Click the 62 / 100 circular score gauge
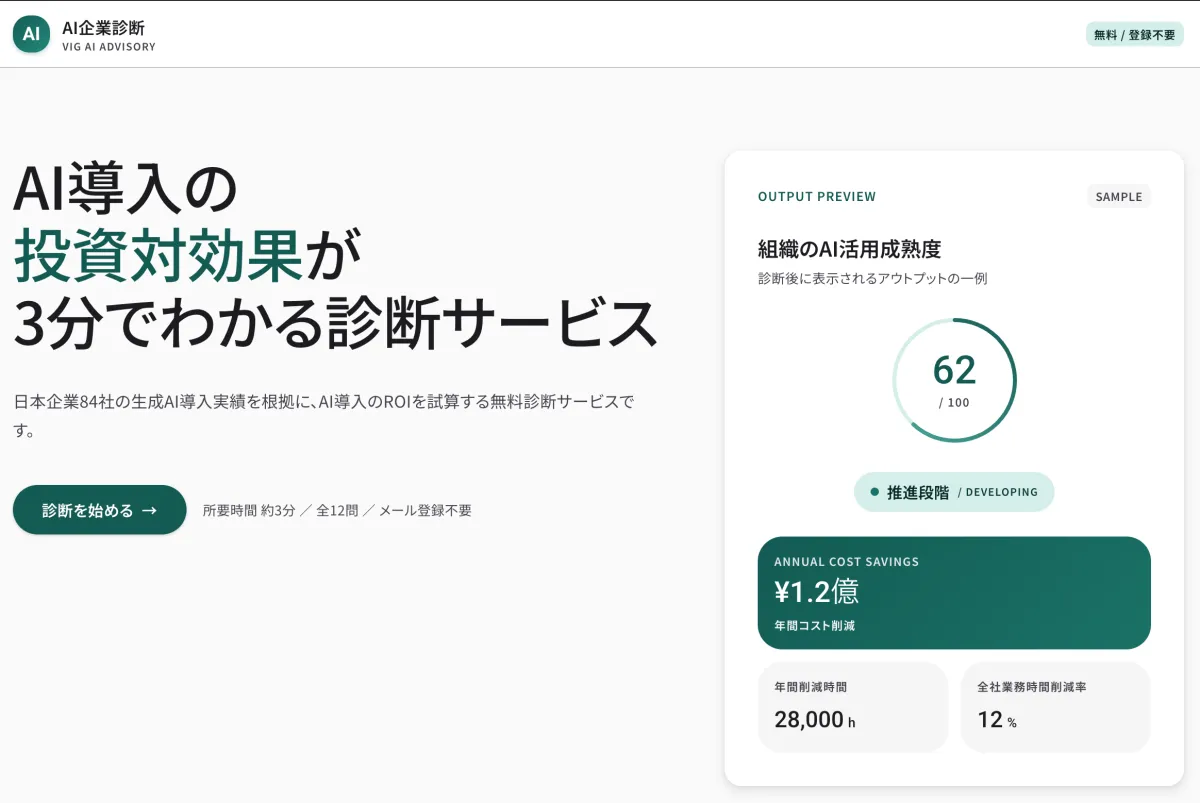 (954, 380)
